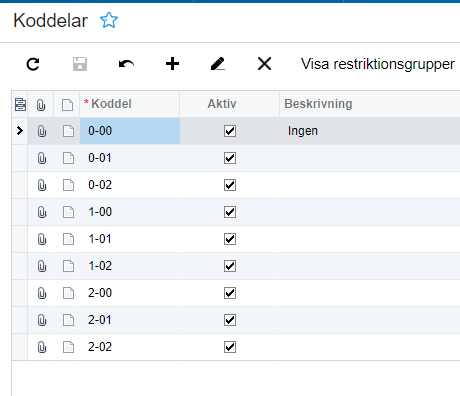Sort by Beskrivning column header

pos(370,104)
